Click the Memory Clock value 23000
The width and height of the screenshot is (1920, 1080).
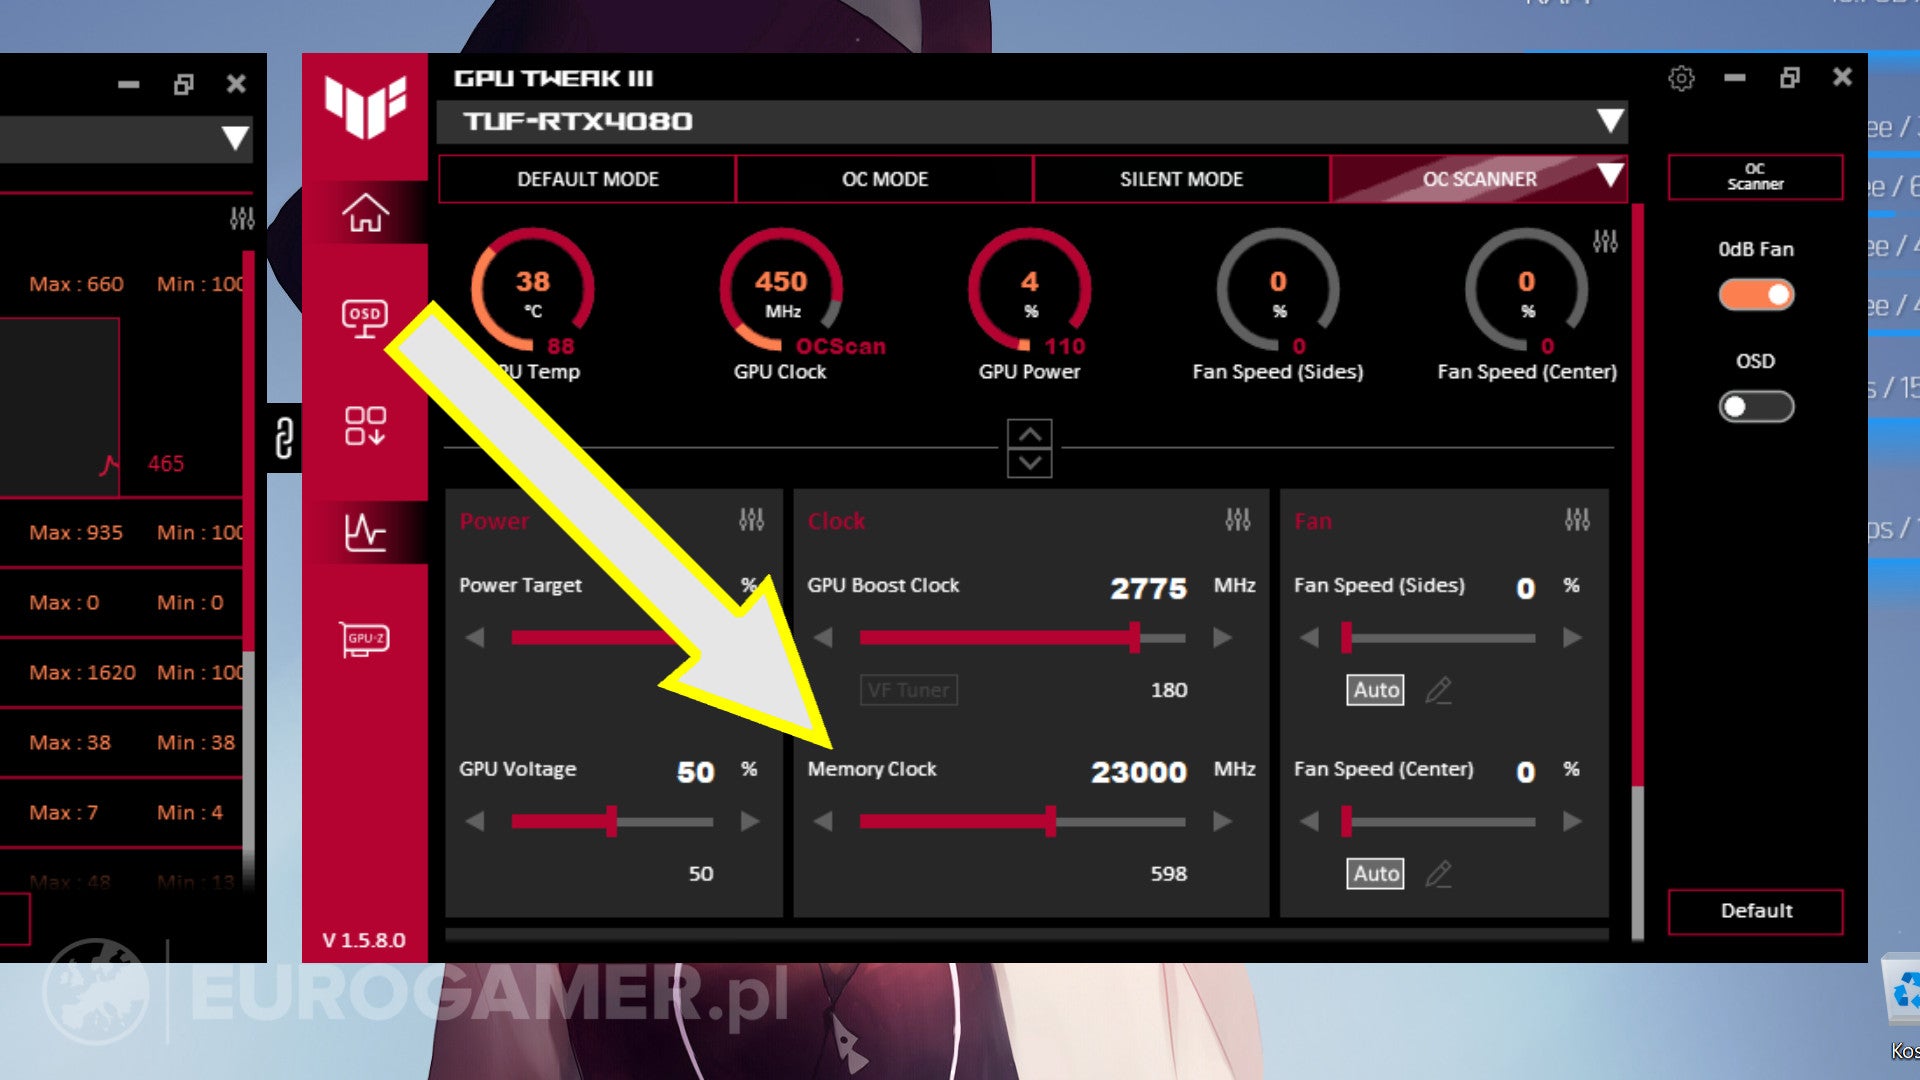pos(1139,772)
